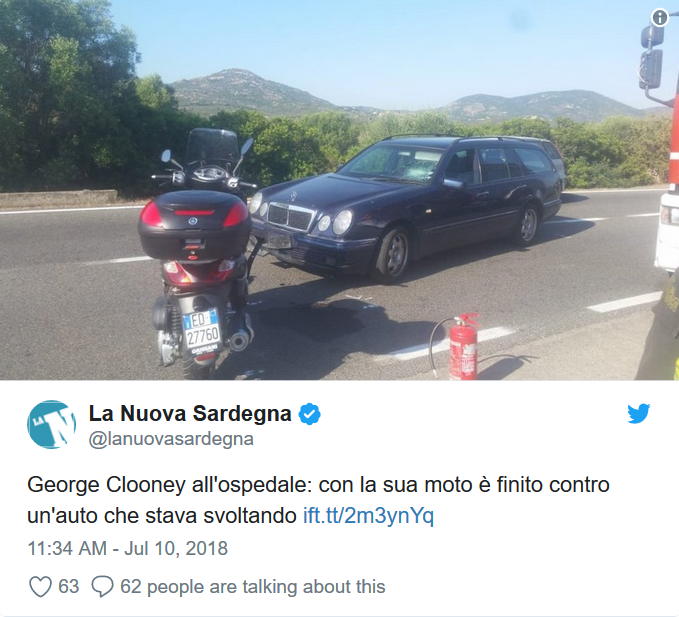Click the scooter's black top case
The width and height of the screenshot is (679, 617).
point(194,225)
